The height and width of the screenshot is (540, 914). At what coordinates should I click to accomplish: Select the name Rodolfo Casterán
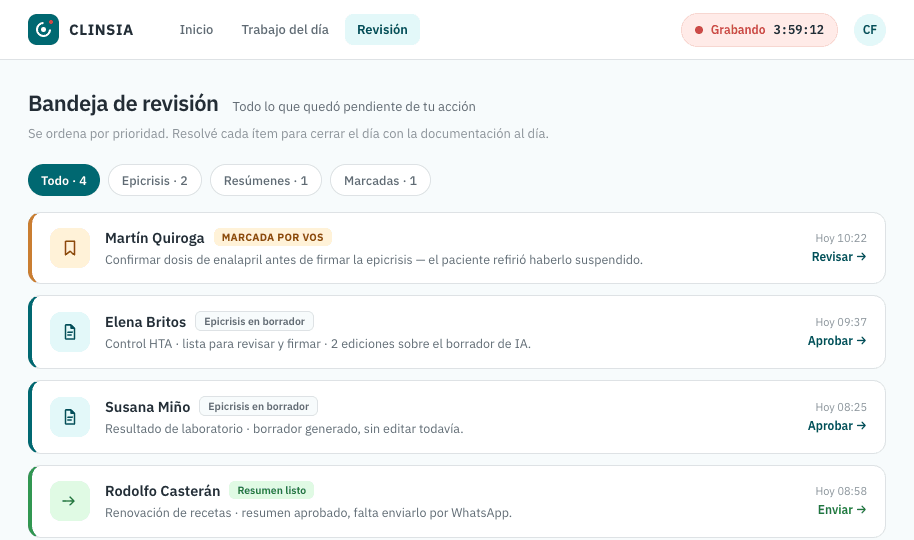click(x=163, y=491)
